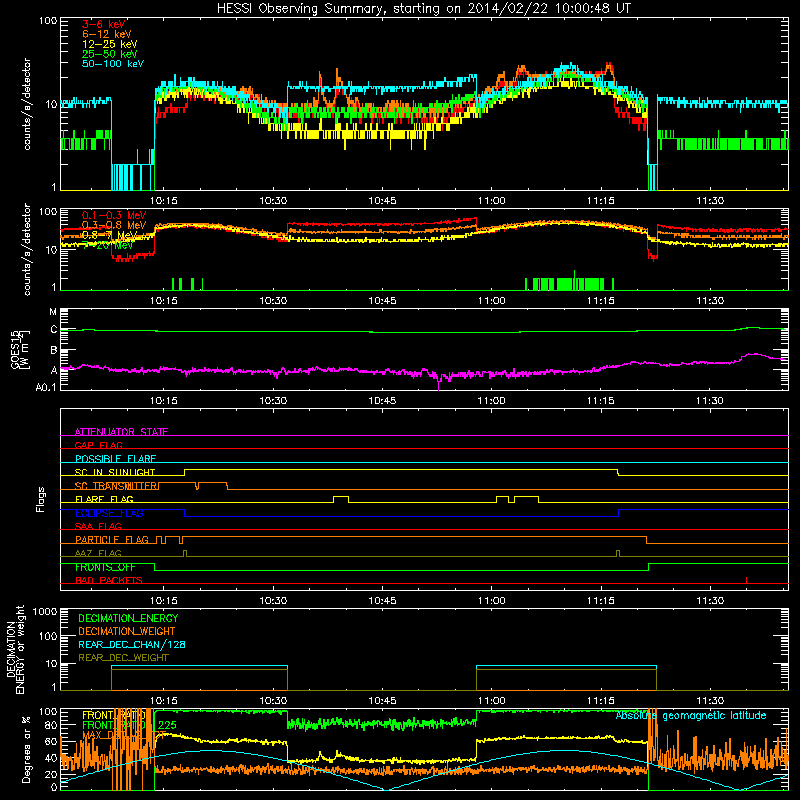Select the FRONTS_OFF flag label

(x=105, y=567)
